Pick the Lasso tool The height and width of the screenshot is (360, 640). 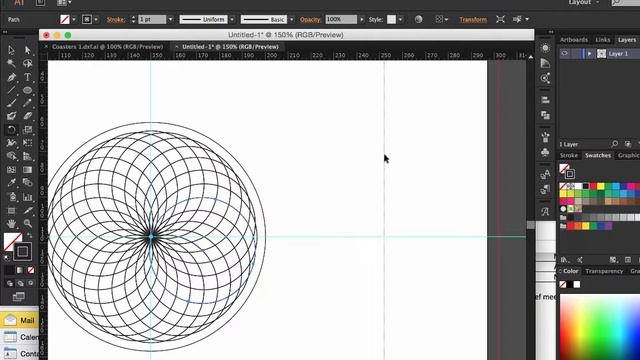pyautogui.click(x=27, y=63)
